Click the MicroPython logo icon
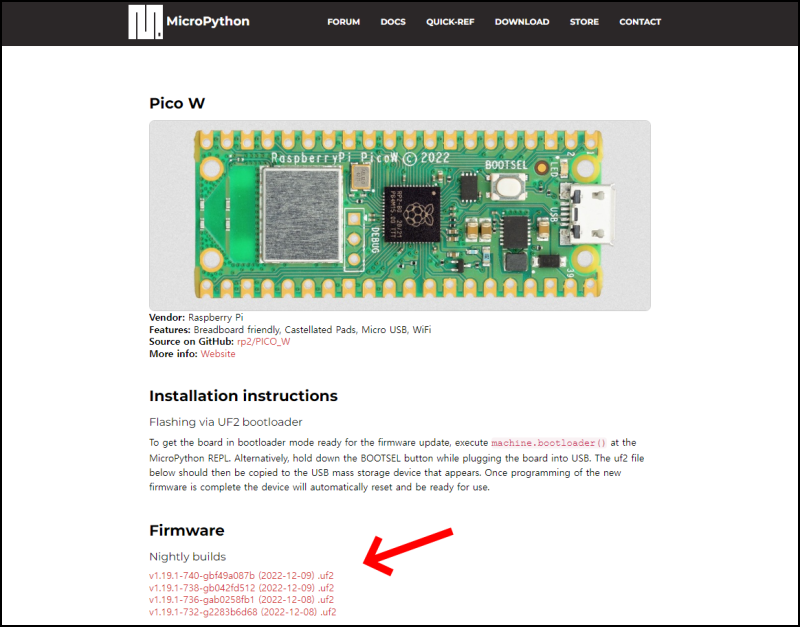The width and height of the screenshot is (800, 627). coord(145,22)
